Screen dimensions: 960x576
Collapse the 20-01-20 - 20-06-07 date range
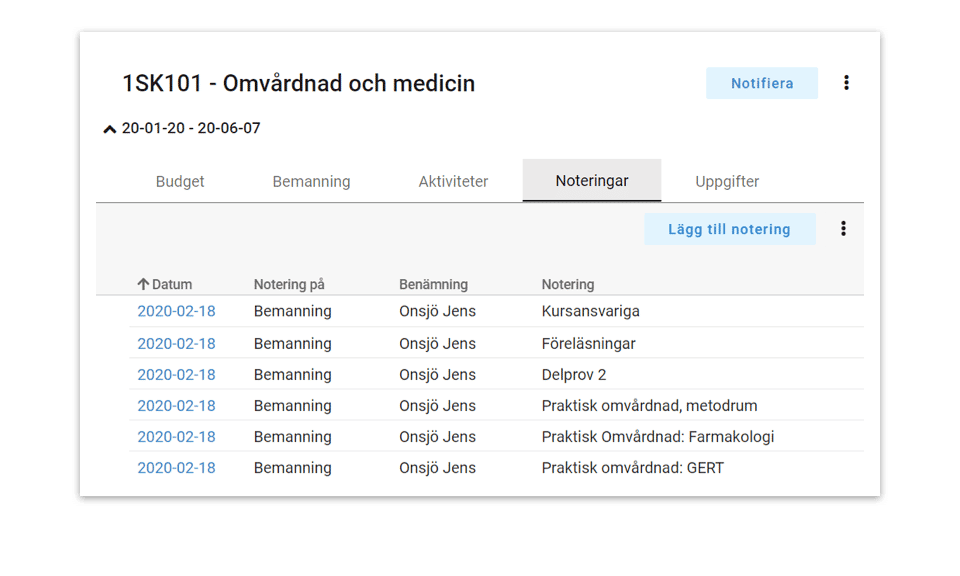(x=110, y=129)
